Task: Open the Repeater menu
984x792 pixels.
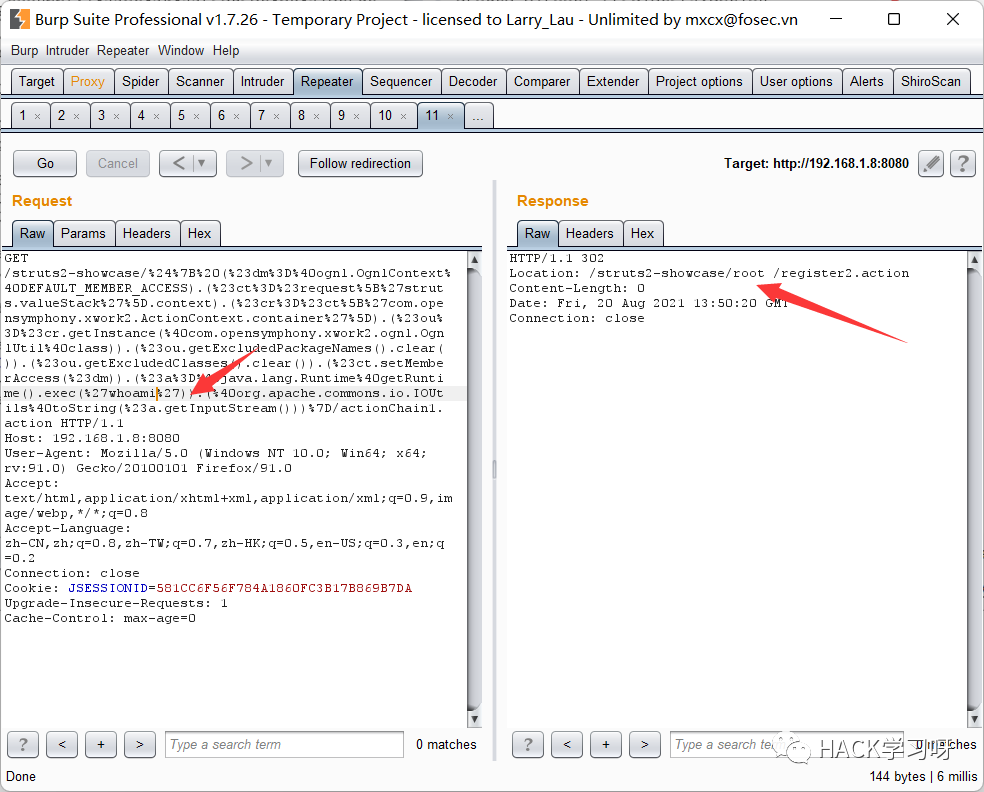Action: [x=123, y=51]
